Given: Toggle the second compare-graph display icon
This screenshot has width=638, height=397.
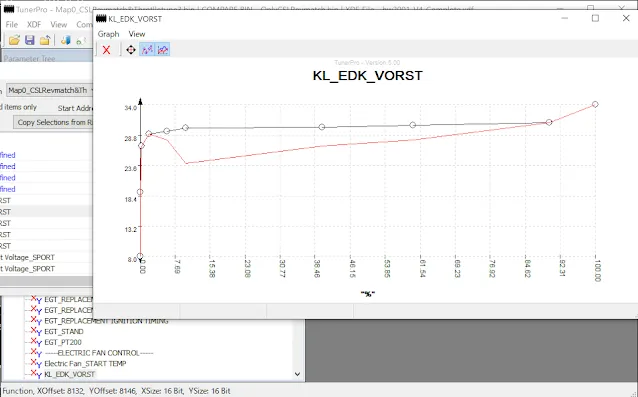Looking at the screenshot, I should click(162, 50).
